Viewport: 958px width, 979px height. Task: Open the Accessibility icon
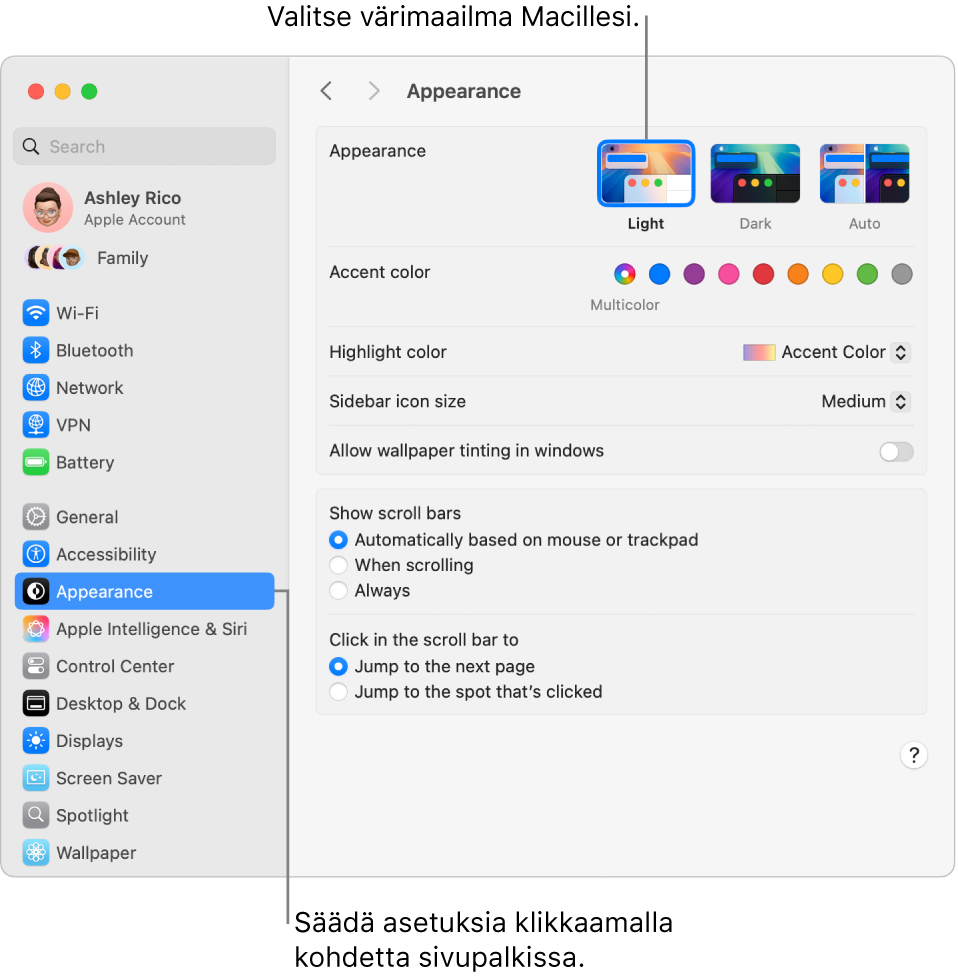pos(36,554)
